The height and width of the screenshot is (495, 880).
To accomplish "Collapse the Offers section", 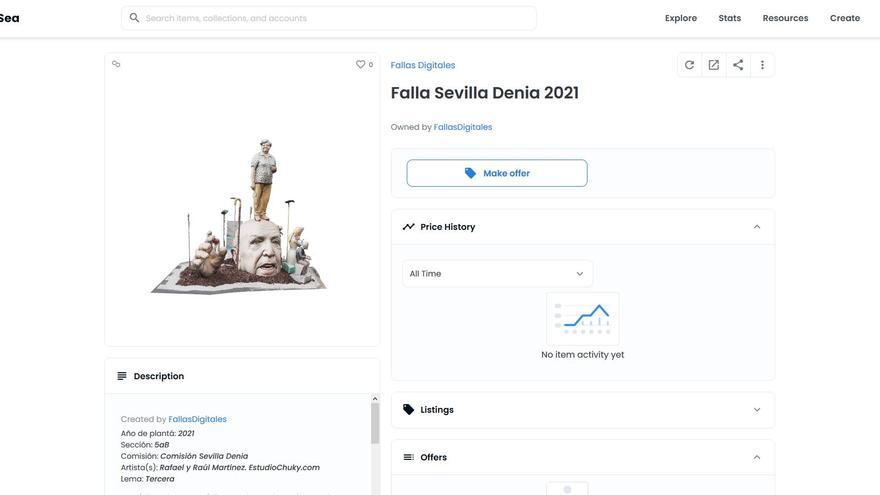I will coord(757,457).
